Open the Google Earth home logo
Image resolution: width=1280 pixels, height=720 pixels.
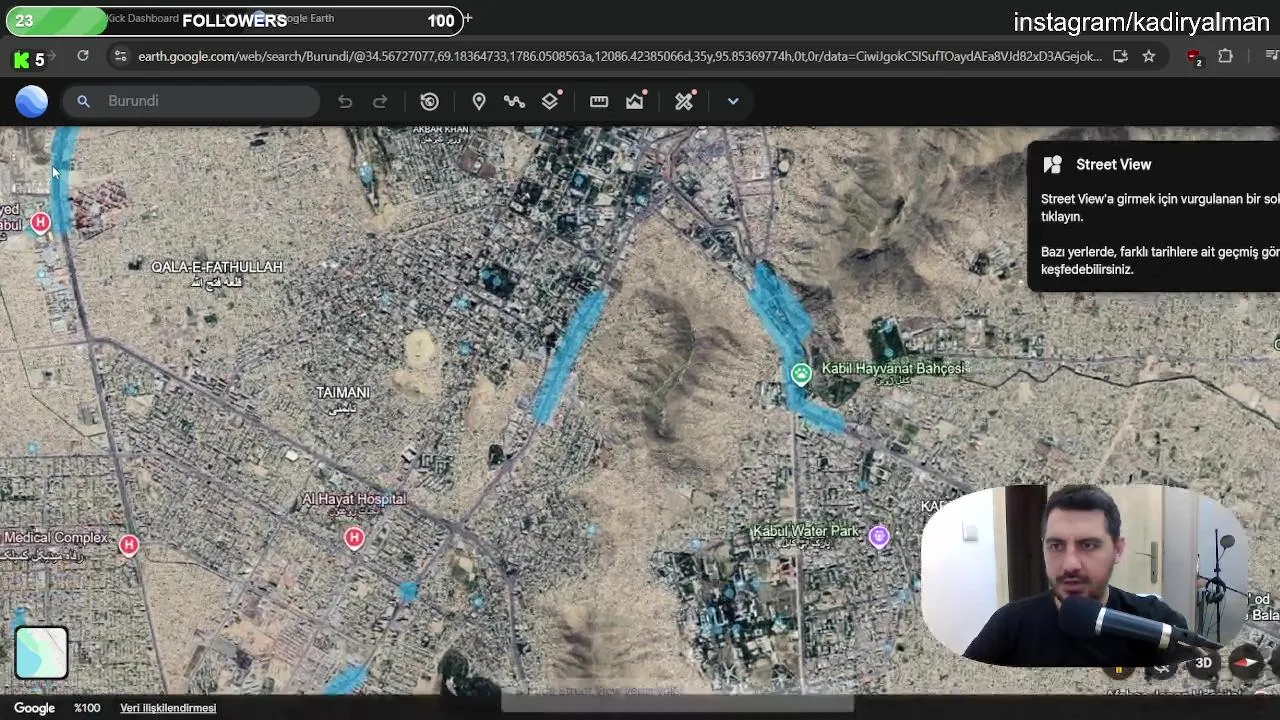click(x=31, y=101)
